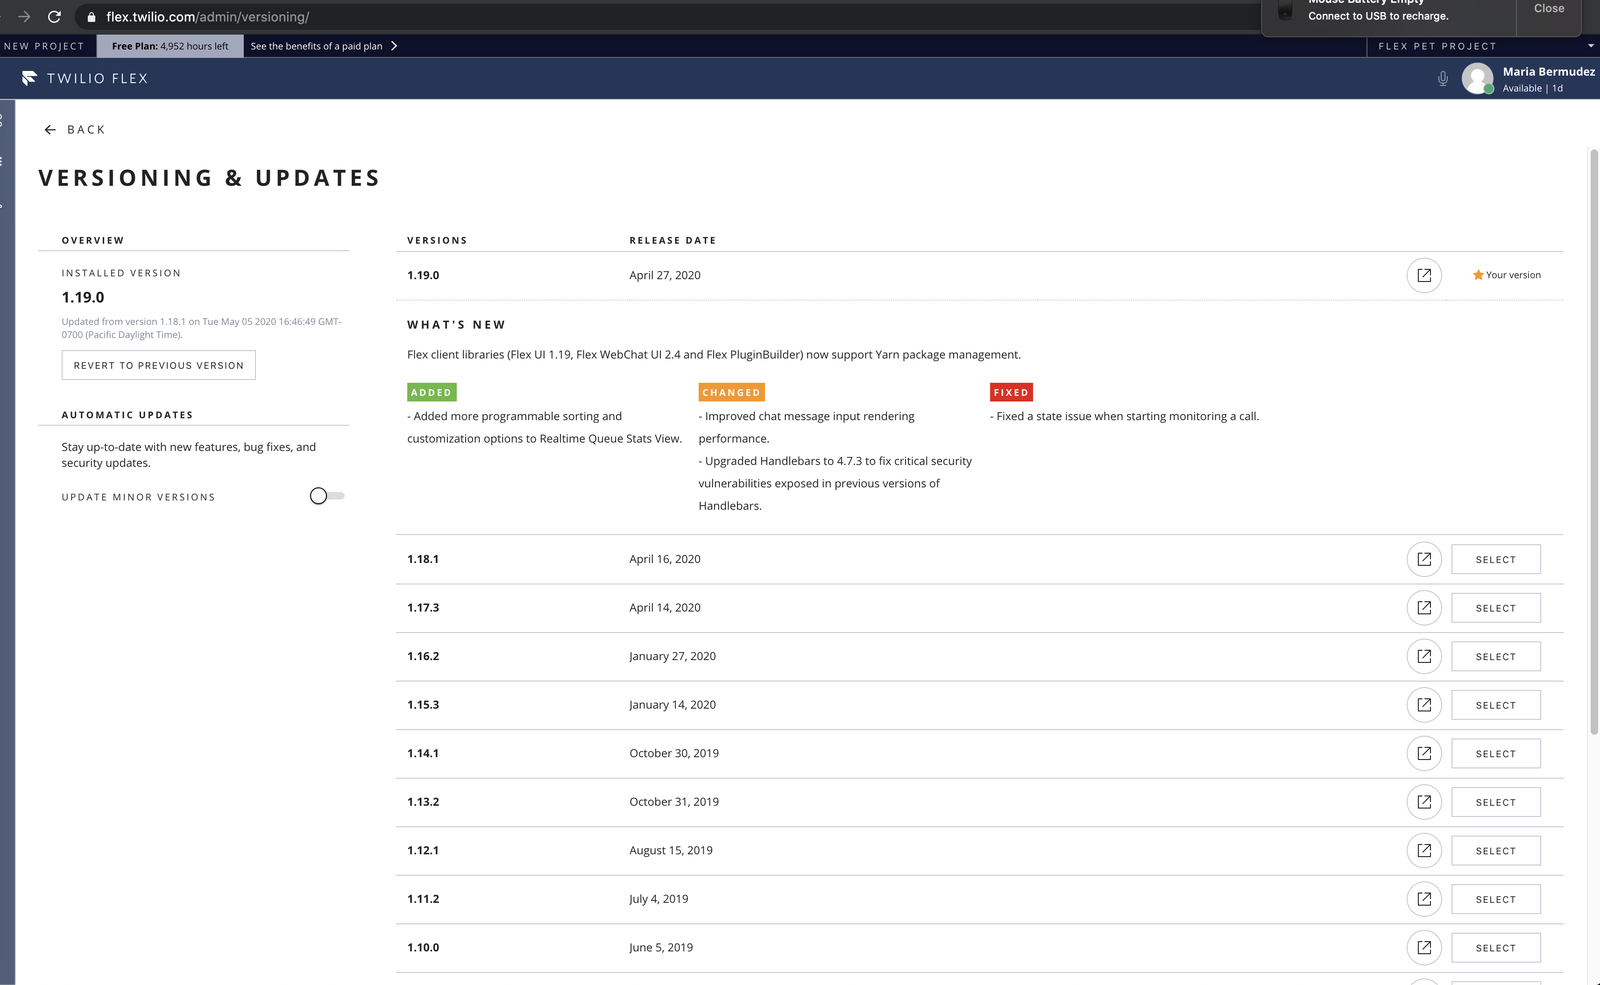Click Maria Bermudez's profile avatar

click(x=1477, y=78)
